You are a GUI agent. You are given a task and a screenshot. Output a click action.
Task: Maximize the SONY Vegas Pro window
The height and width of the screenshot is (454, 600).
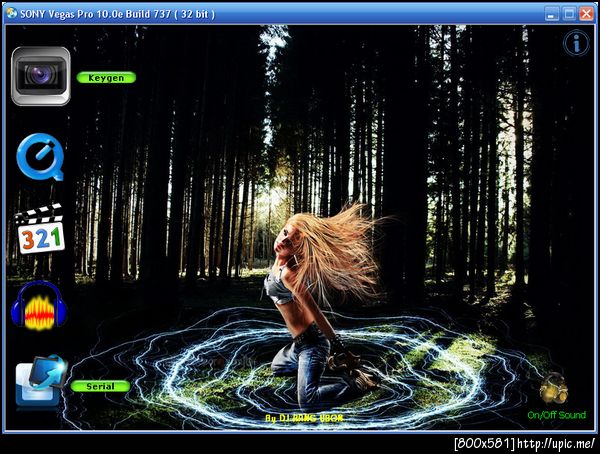click(569, 14)
